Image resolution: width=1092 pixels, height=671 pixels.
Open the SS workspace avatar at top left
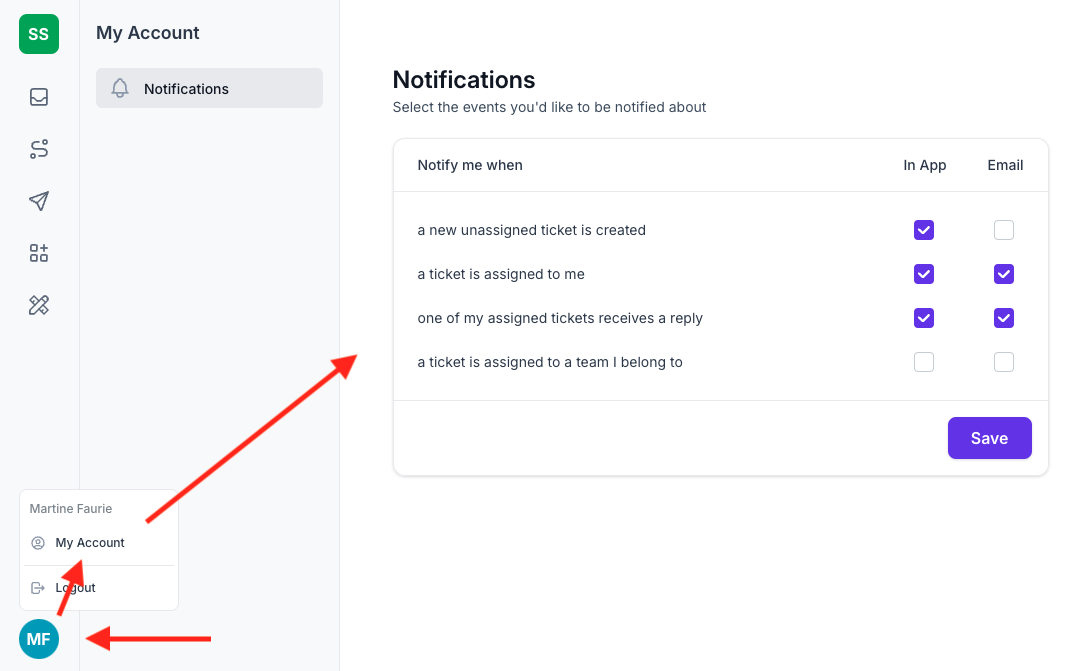pyautogui.click(x=38, y=33)
